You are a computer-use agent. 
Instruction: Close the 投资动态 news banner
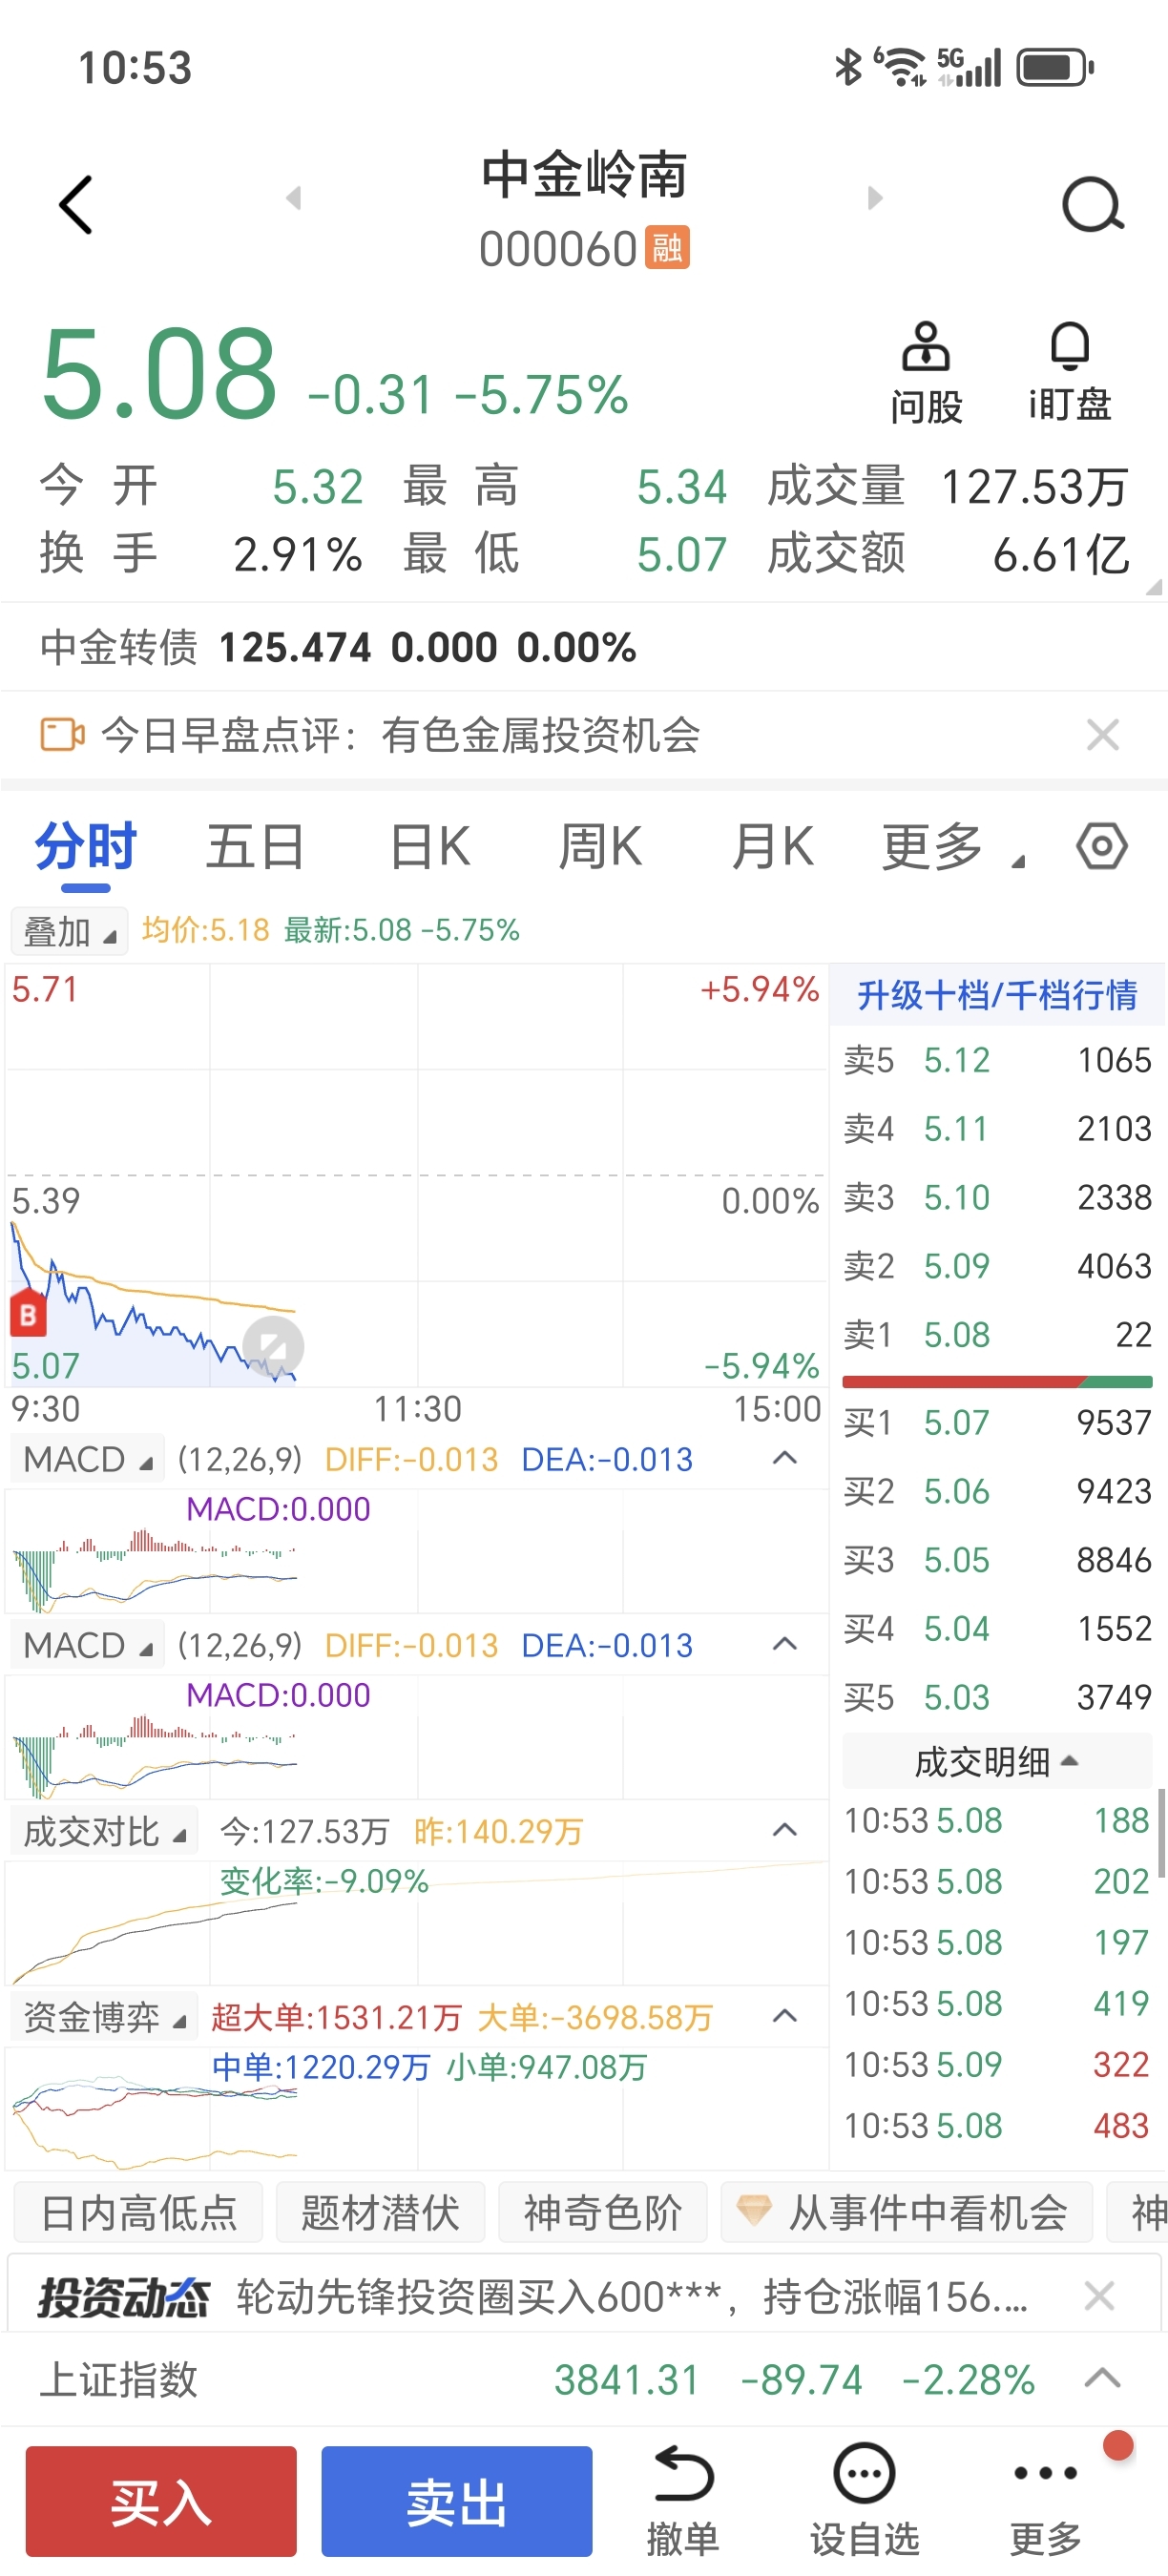tap(1100, 2295)
